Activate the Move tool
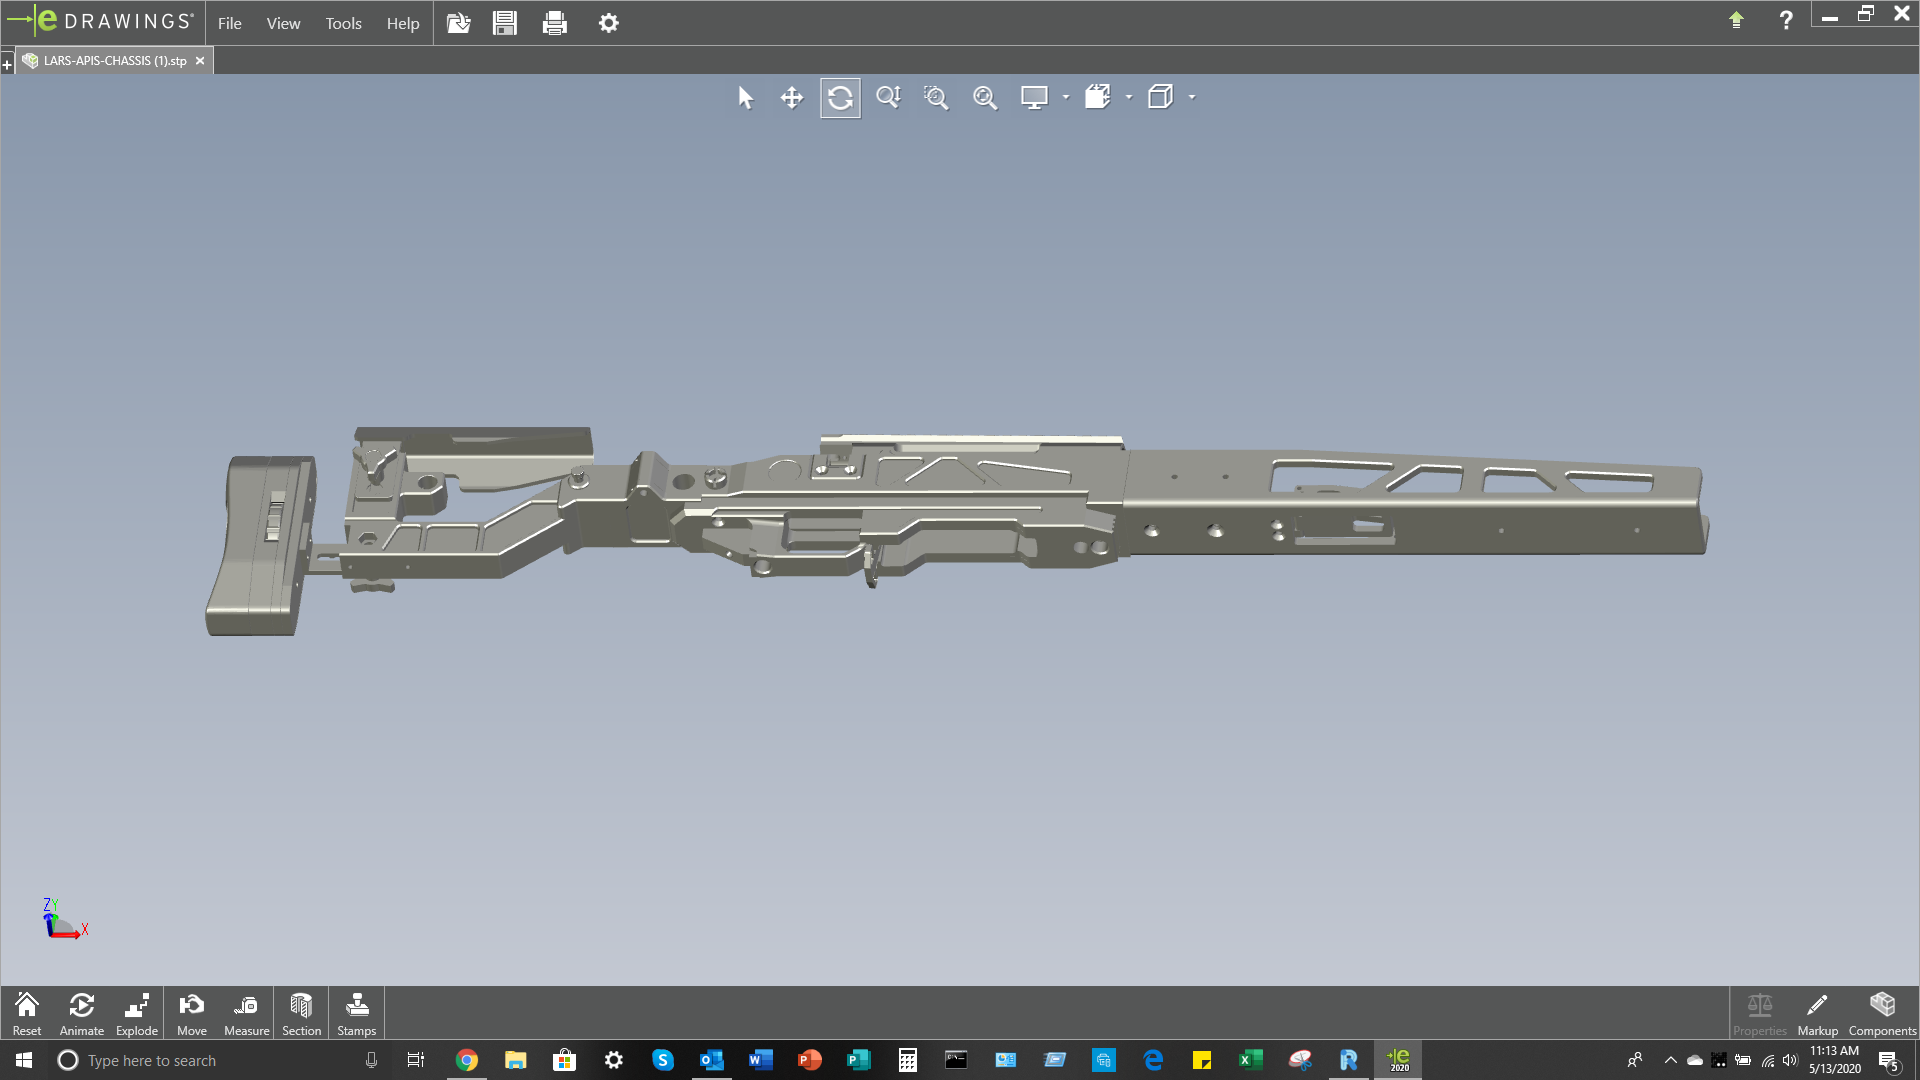Screen dimensions: 1920x1080 click(192, 1013)
